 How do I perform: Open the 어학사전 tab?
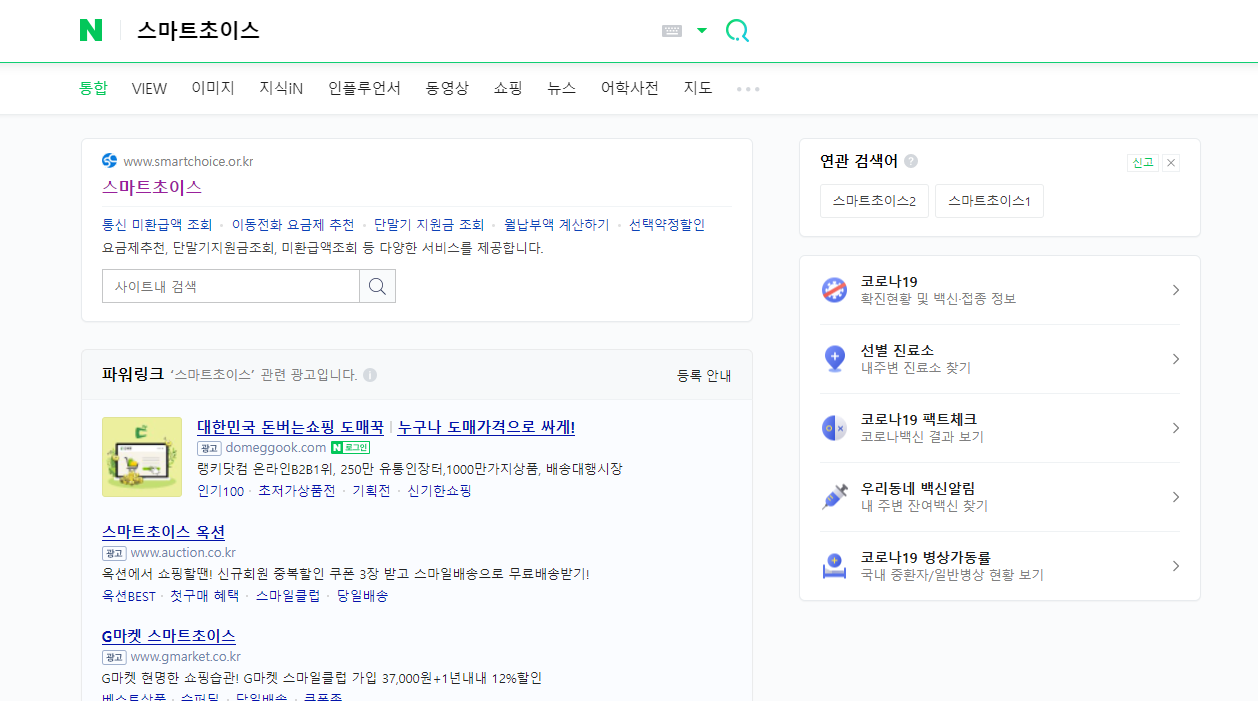pyautogui.click(x=630, y=88)
